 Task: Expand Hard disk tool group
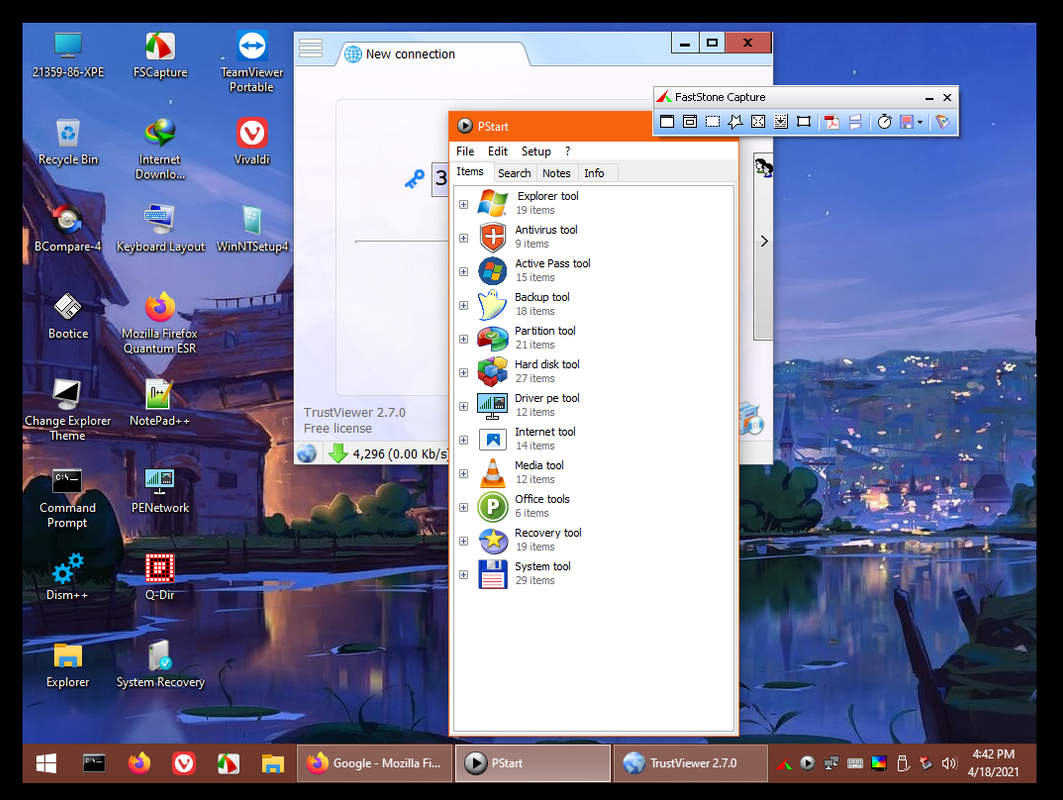(464, 372)
